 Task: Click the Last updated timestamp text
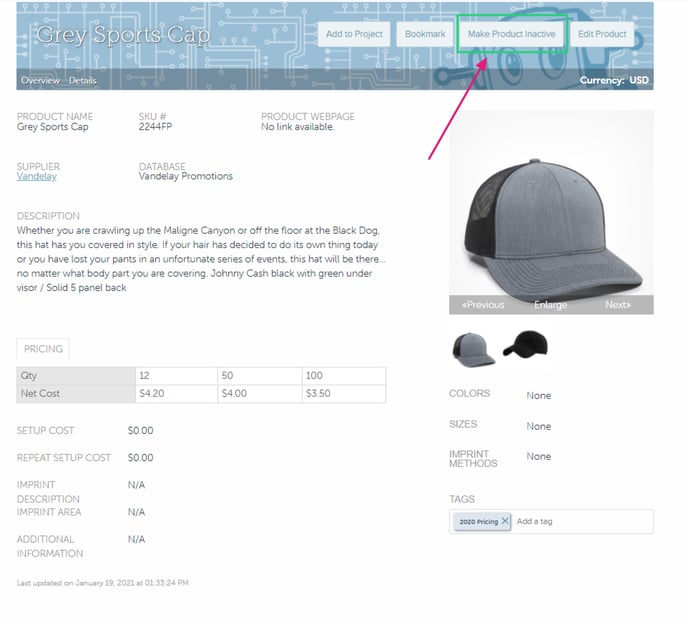click(x=103, y=583)
